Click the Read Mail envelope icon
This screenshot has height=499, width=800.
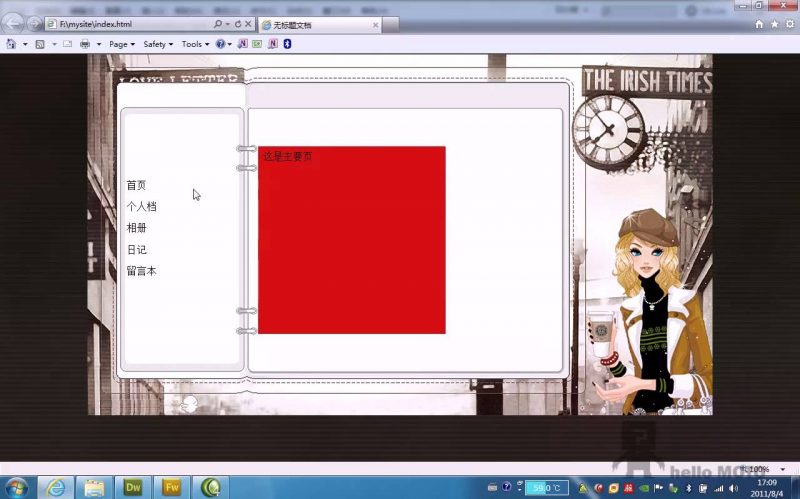tap(67, 44)
